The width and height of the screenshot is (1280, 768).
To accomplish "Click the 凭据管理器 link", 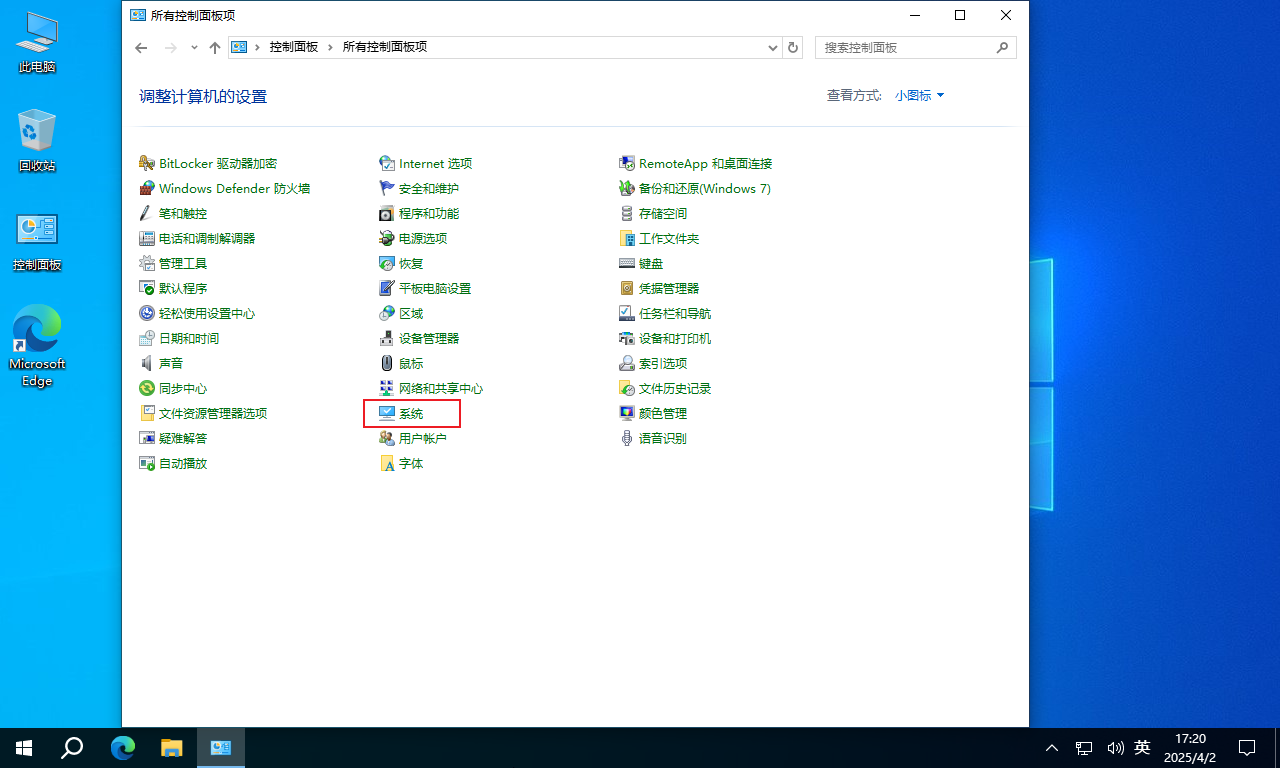I will [669, 288].
